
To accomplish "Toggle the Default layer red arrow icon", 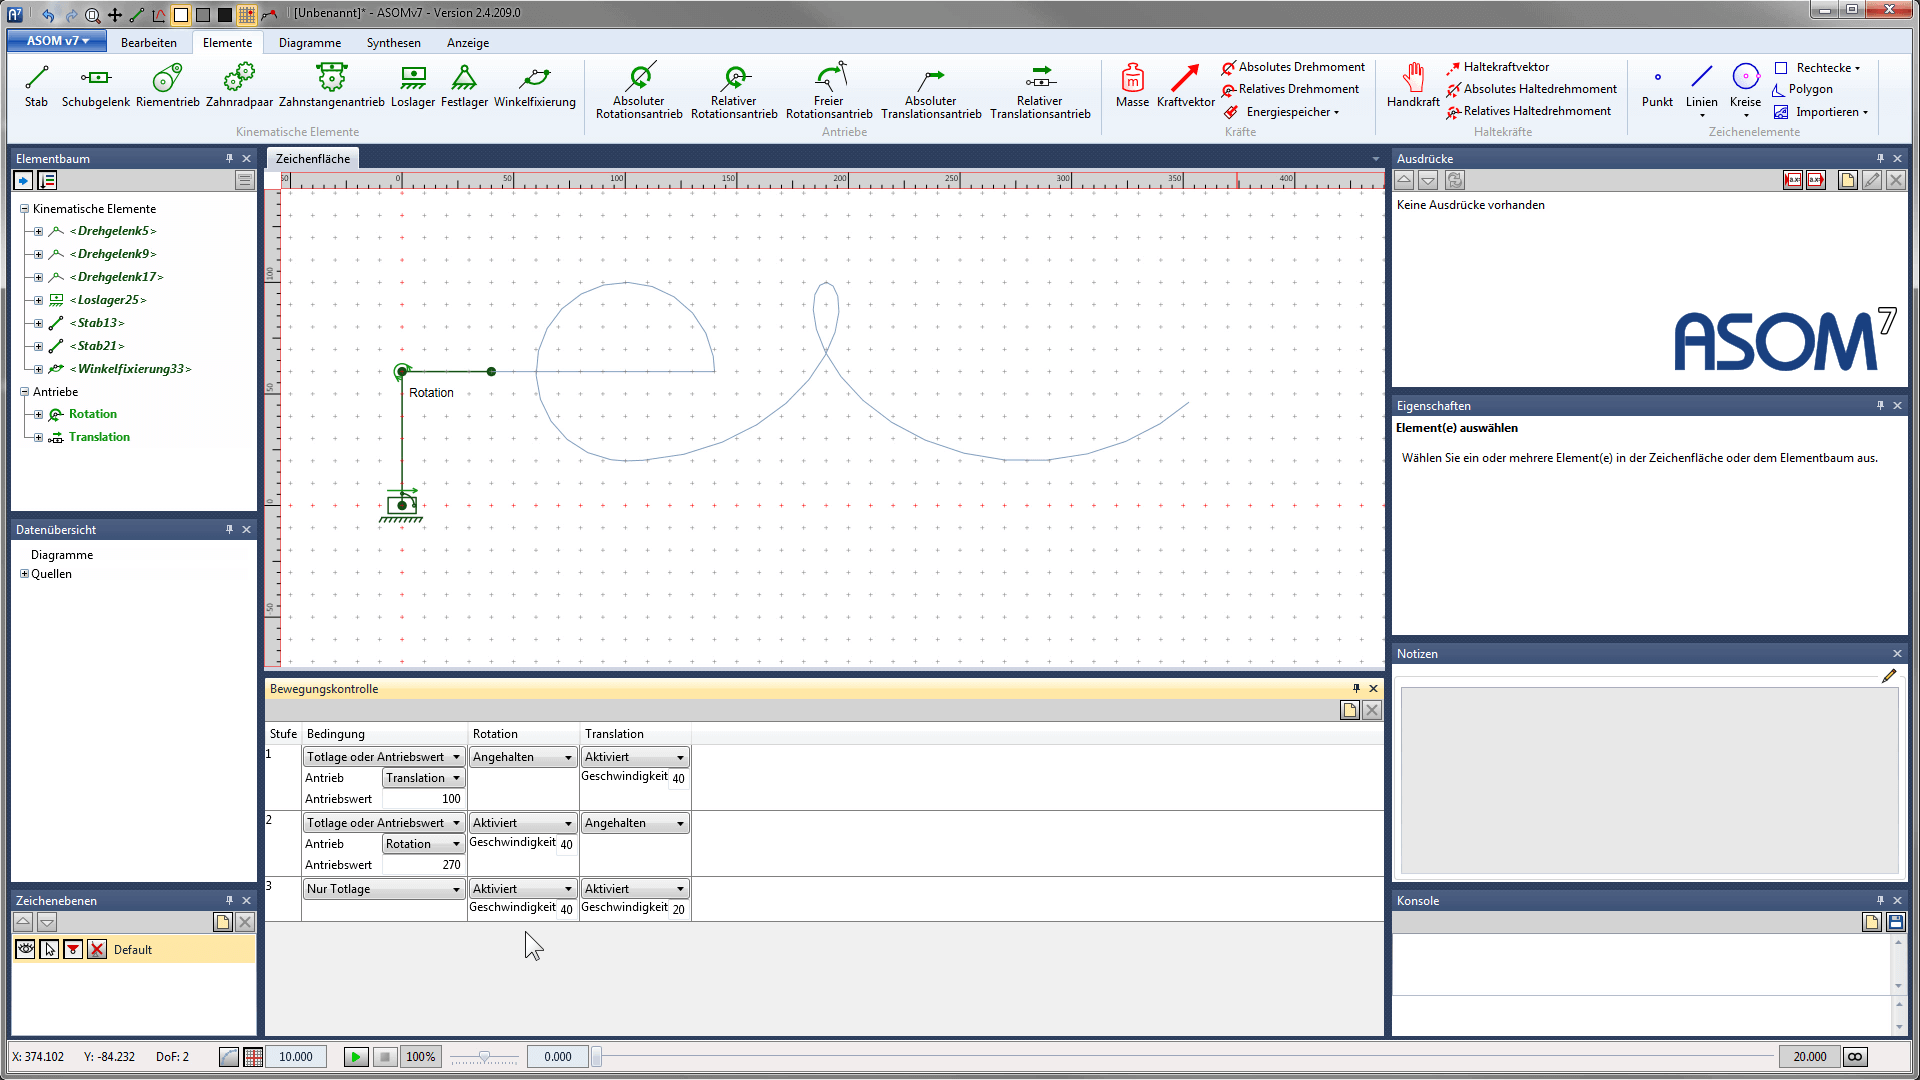I will 73,949.
